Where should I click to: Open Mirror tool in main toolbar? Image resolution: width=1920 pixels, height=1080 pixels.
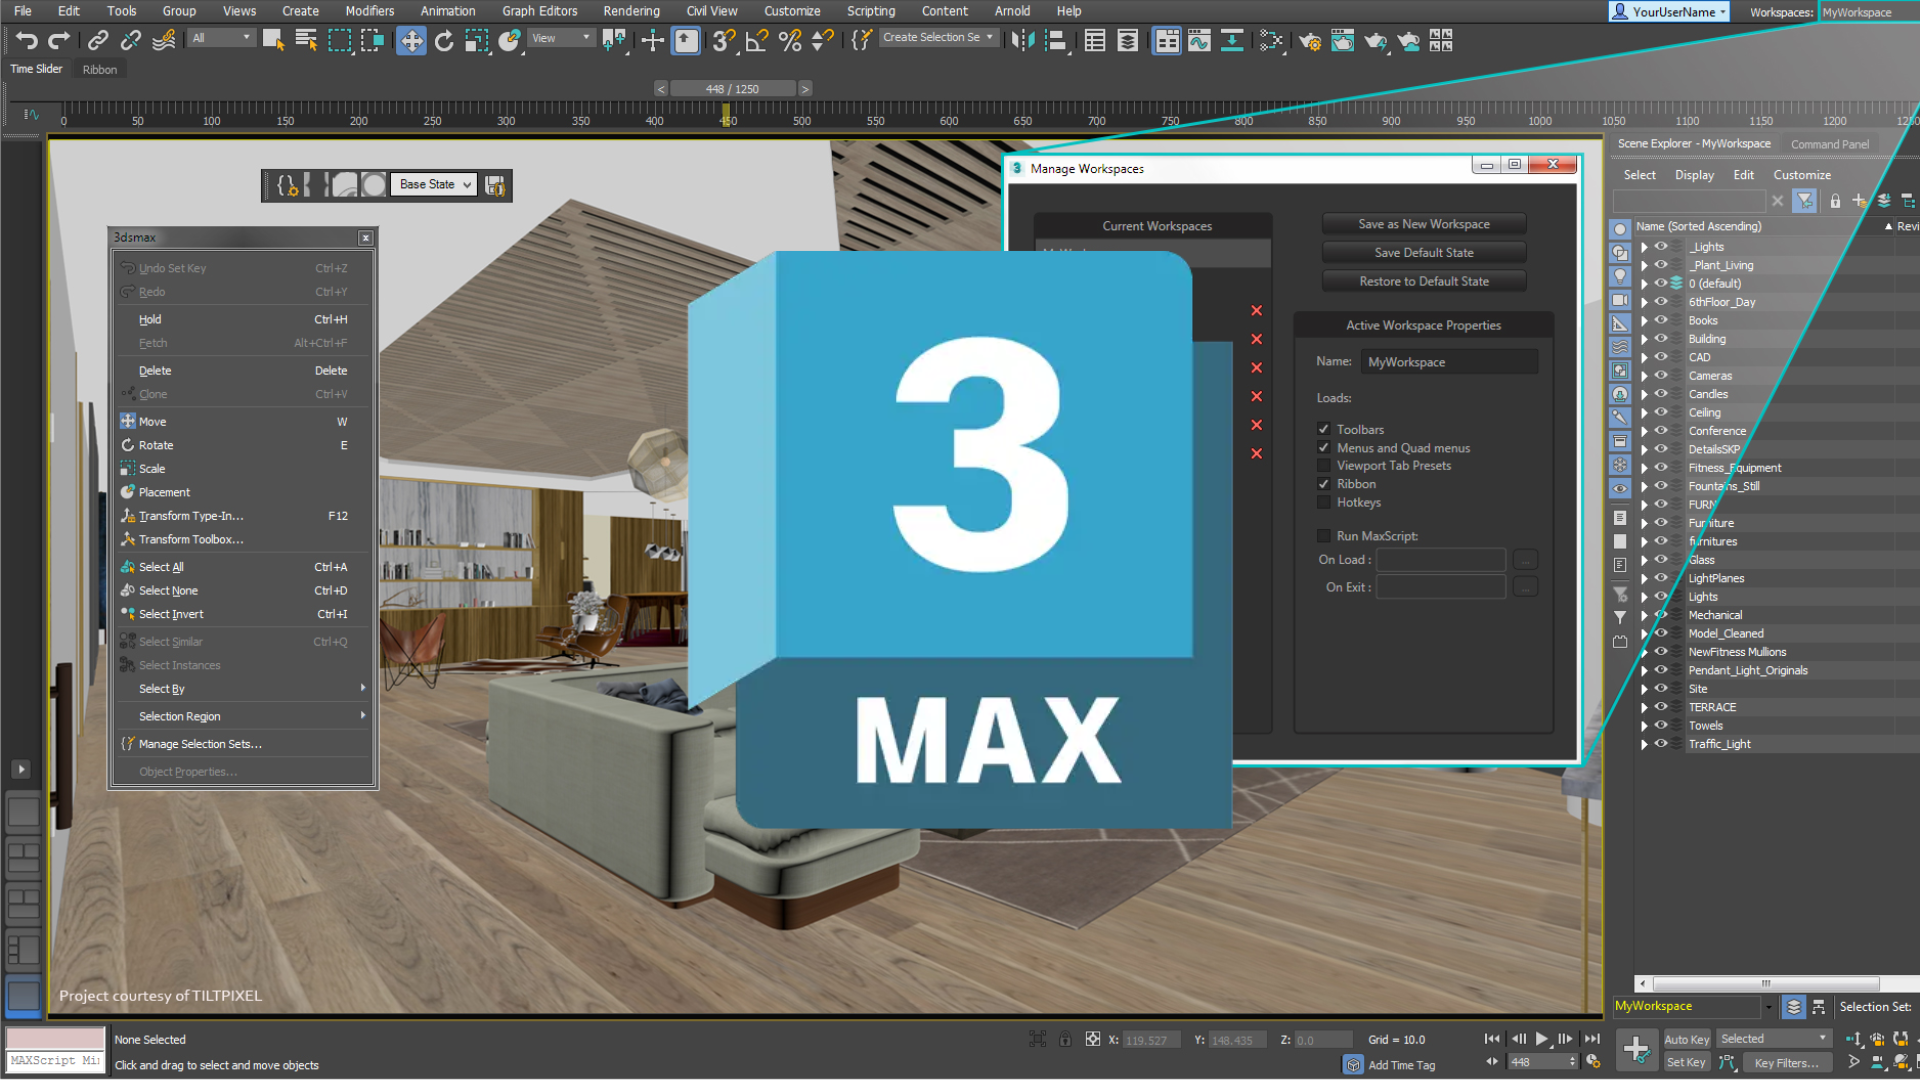click(1022, 40)
